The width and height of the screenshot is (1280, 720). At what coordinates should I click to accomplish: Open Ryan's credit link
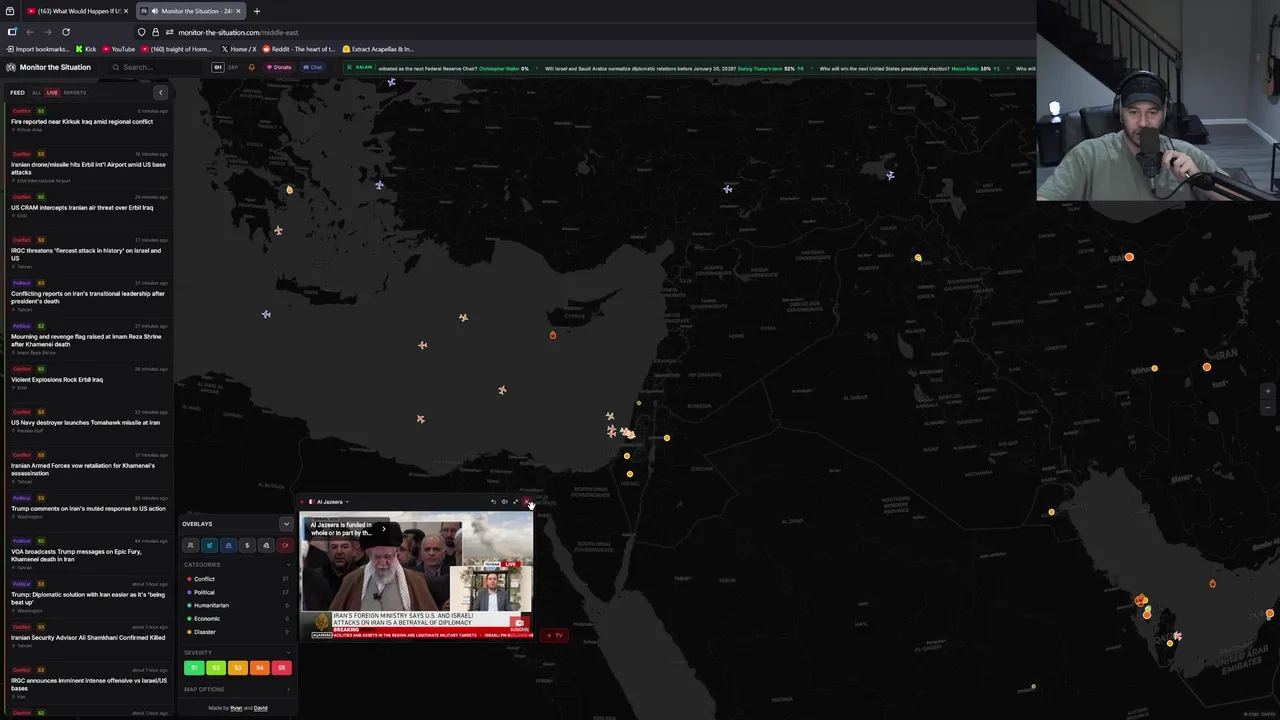click(236, 708)
